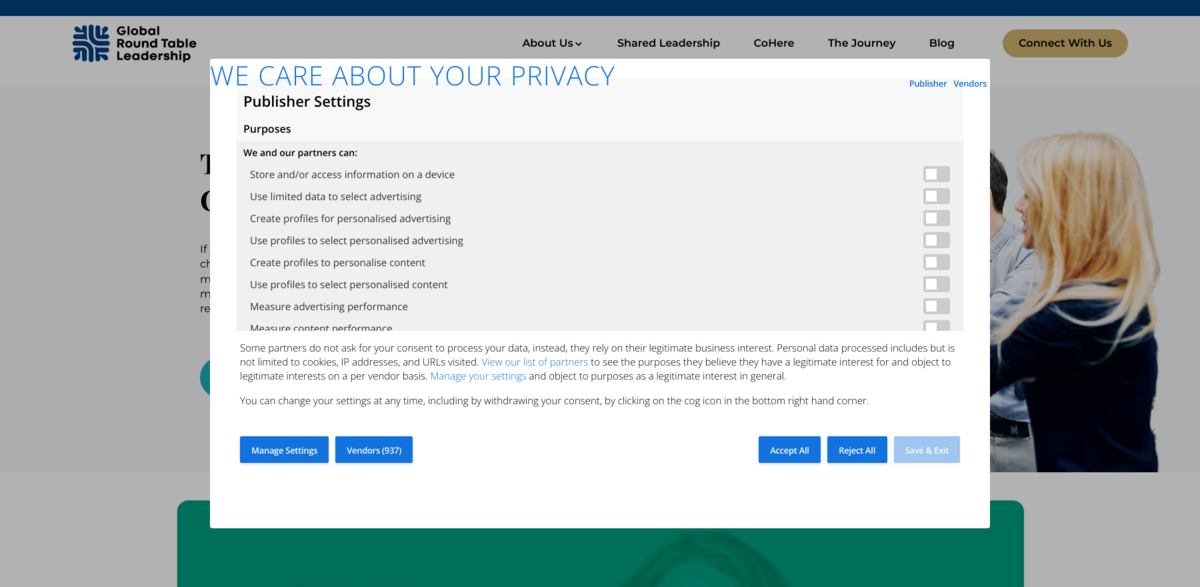
Task: Switch to the Vendors tab
Action: click(969, 84)
